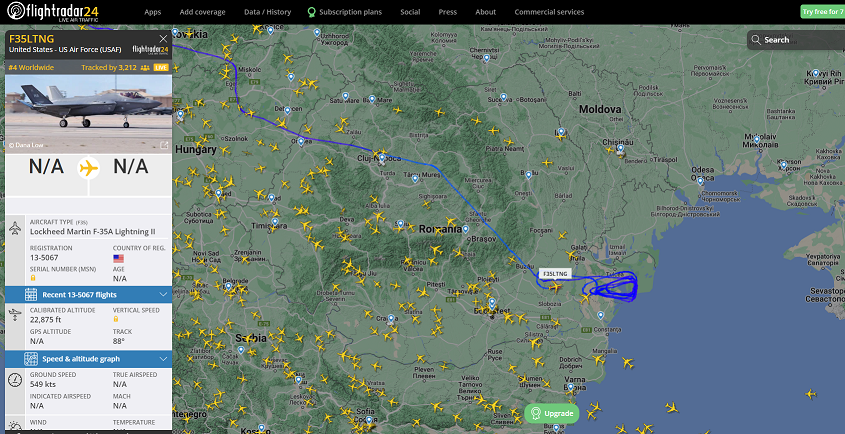Open the Apps menu item

coord(153,12)
